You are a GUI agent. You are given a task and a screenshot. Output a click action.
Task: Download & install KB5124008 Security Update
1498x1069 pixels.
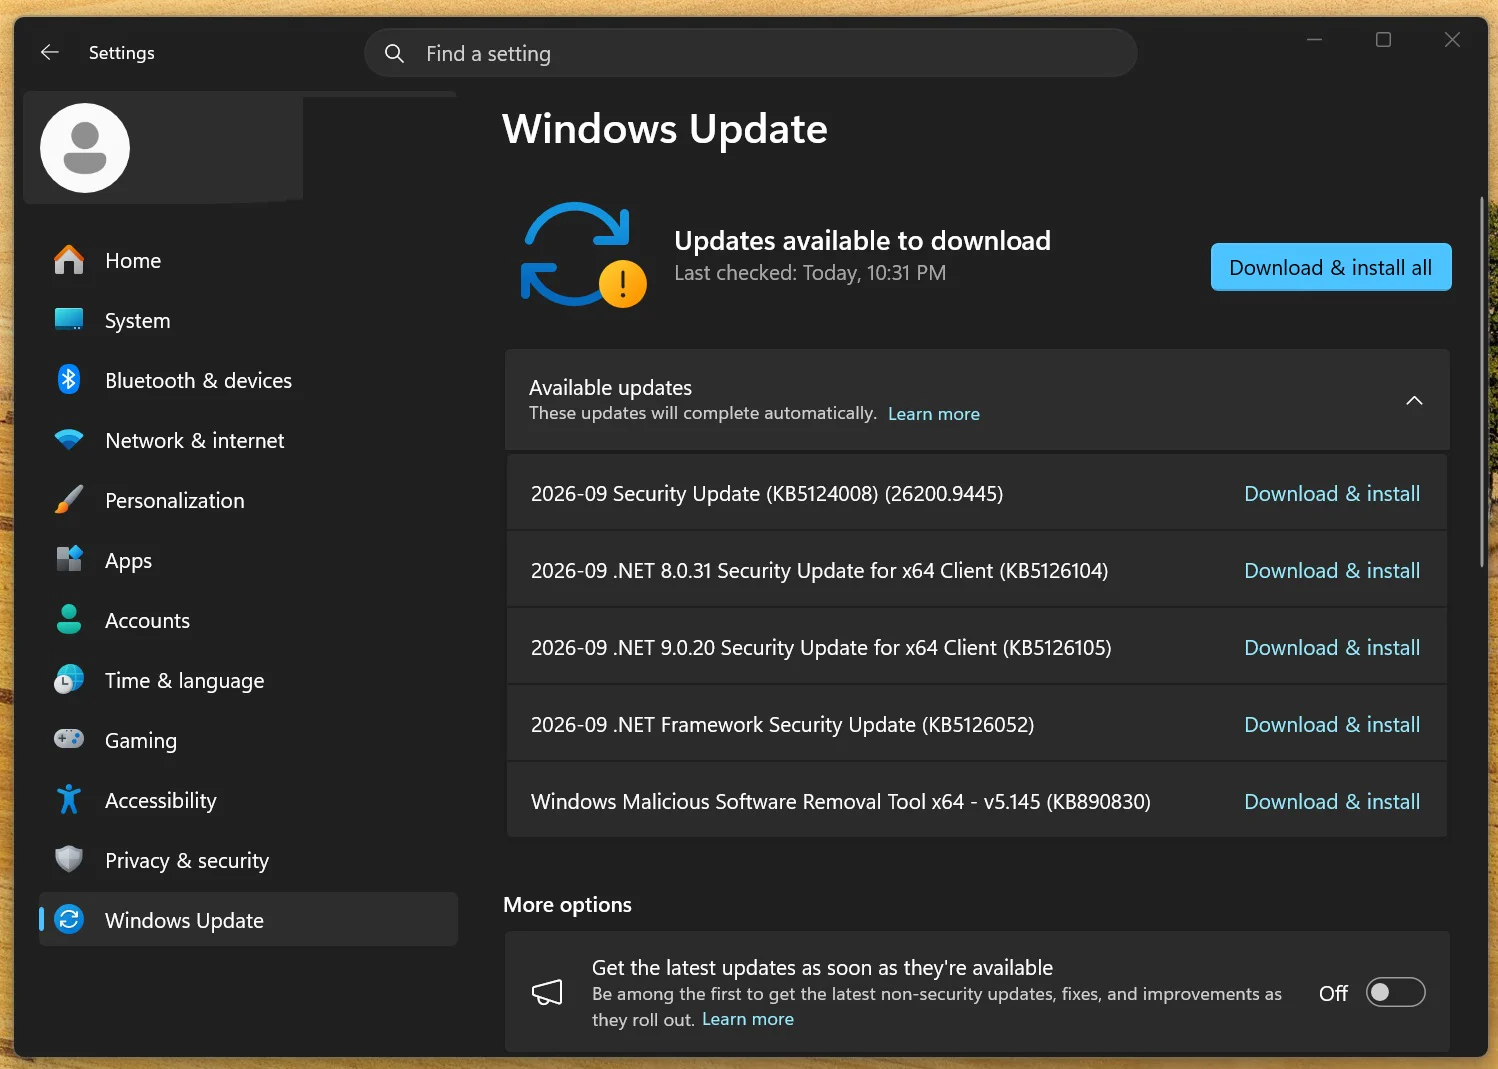pyautogui.click(x=1332, y=494)
